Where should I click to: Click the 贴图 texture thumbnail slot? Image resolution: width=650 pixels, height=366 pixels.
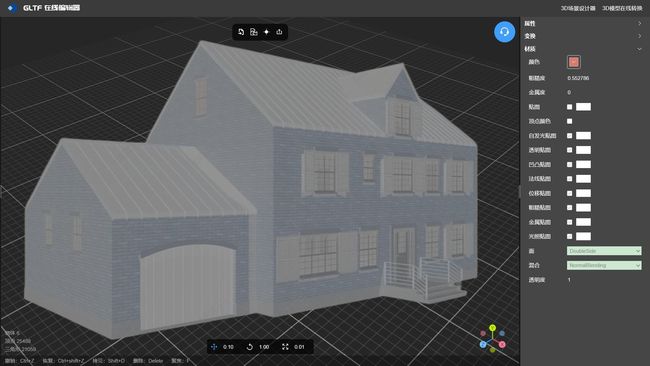[x=583, y=107]
